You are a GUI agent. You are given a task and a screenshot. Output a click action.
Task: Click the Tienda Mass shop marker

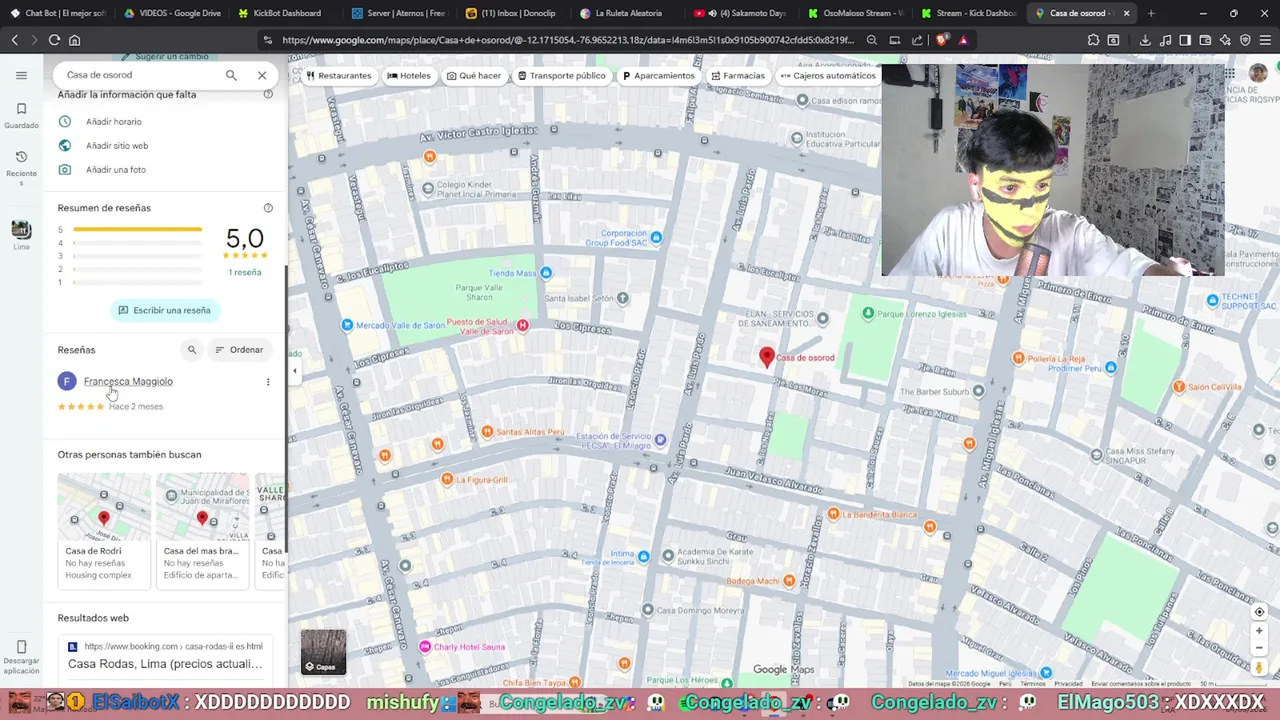pos(545,272)
